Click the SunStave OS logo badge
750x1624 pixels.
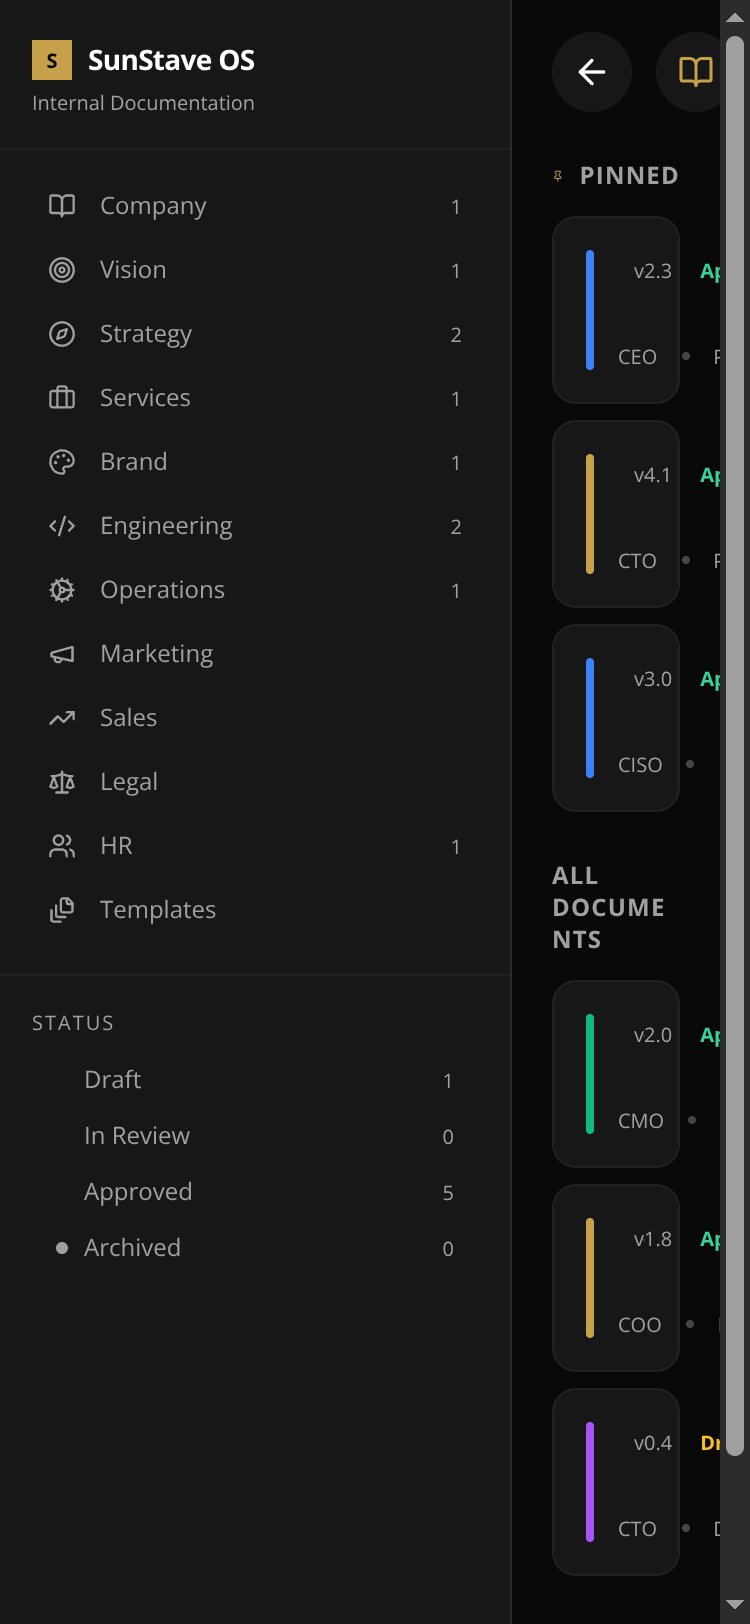click(52, 60)
